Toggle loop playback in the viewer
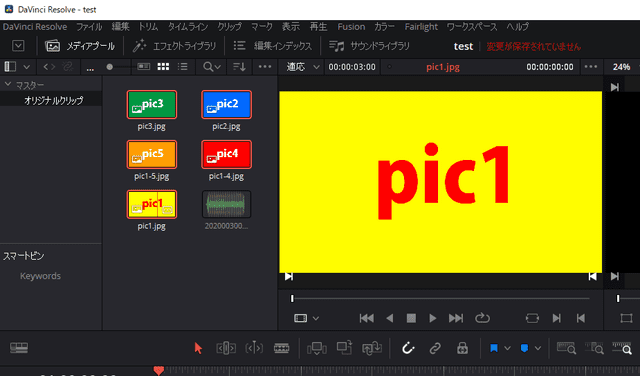The image size is (640, 376). click(482, 318)
